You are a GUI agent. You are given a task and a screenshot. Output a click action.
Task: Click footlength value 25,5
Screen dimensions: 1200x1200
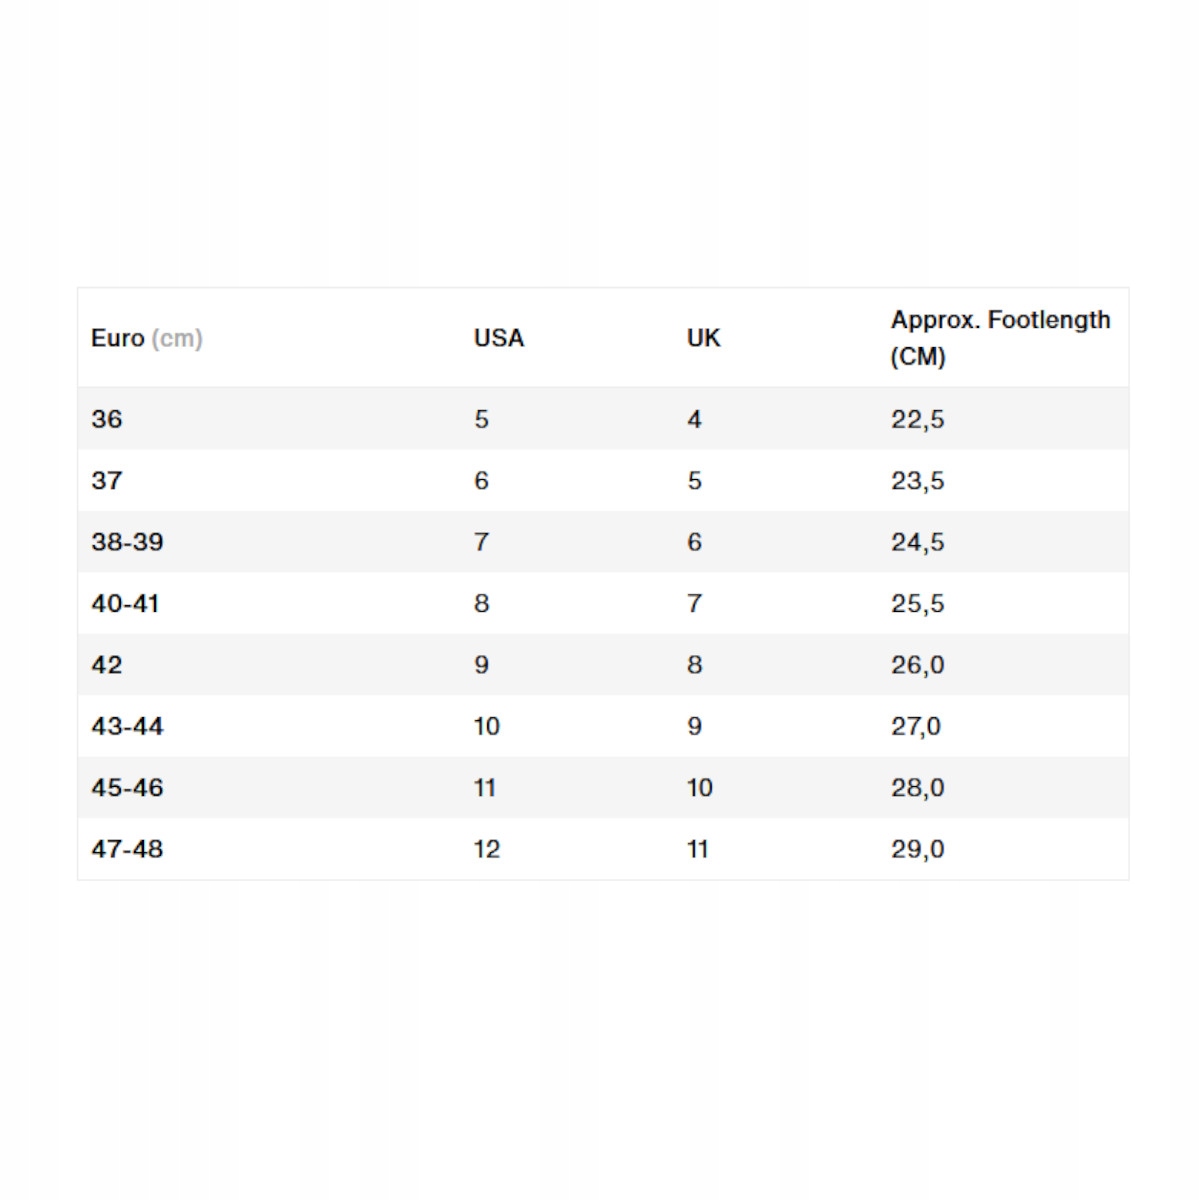(917, 604)
